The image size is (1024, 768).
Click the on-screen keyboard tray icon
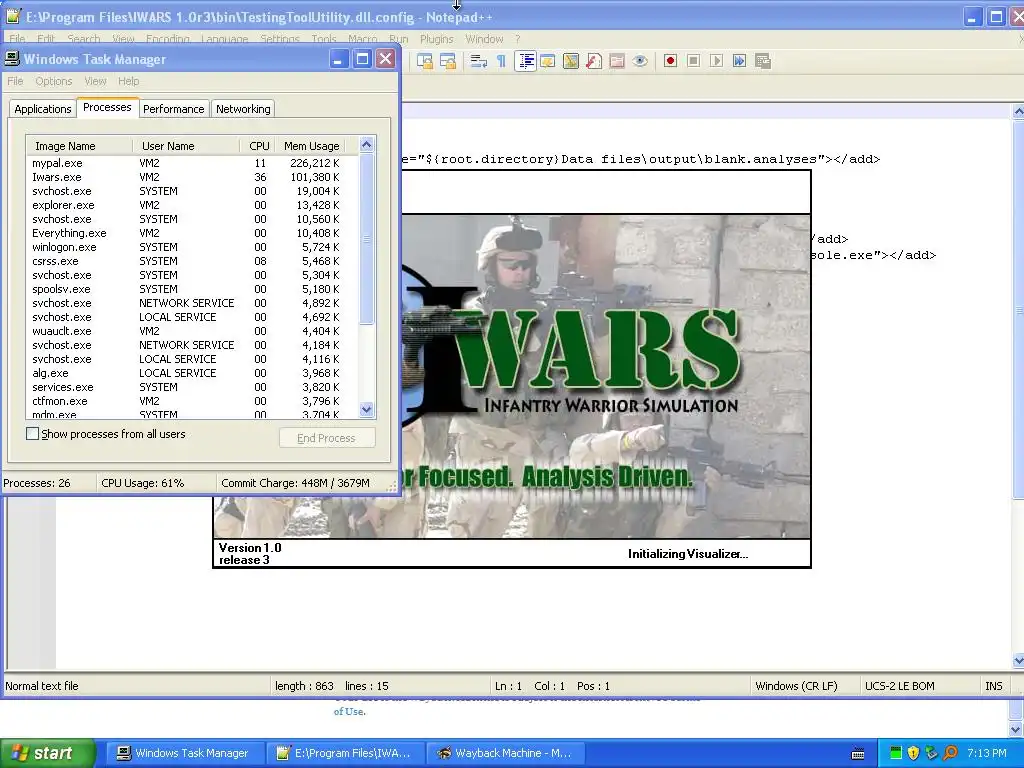858,754
